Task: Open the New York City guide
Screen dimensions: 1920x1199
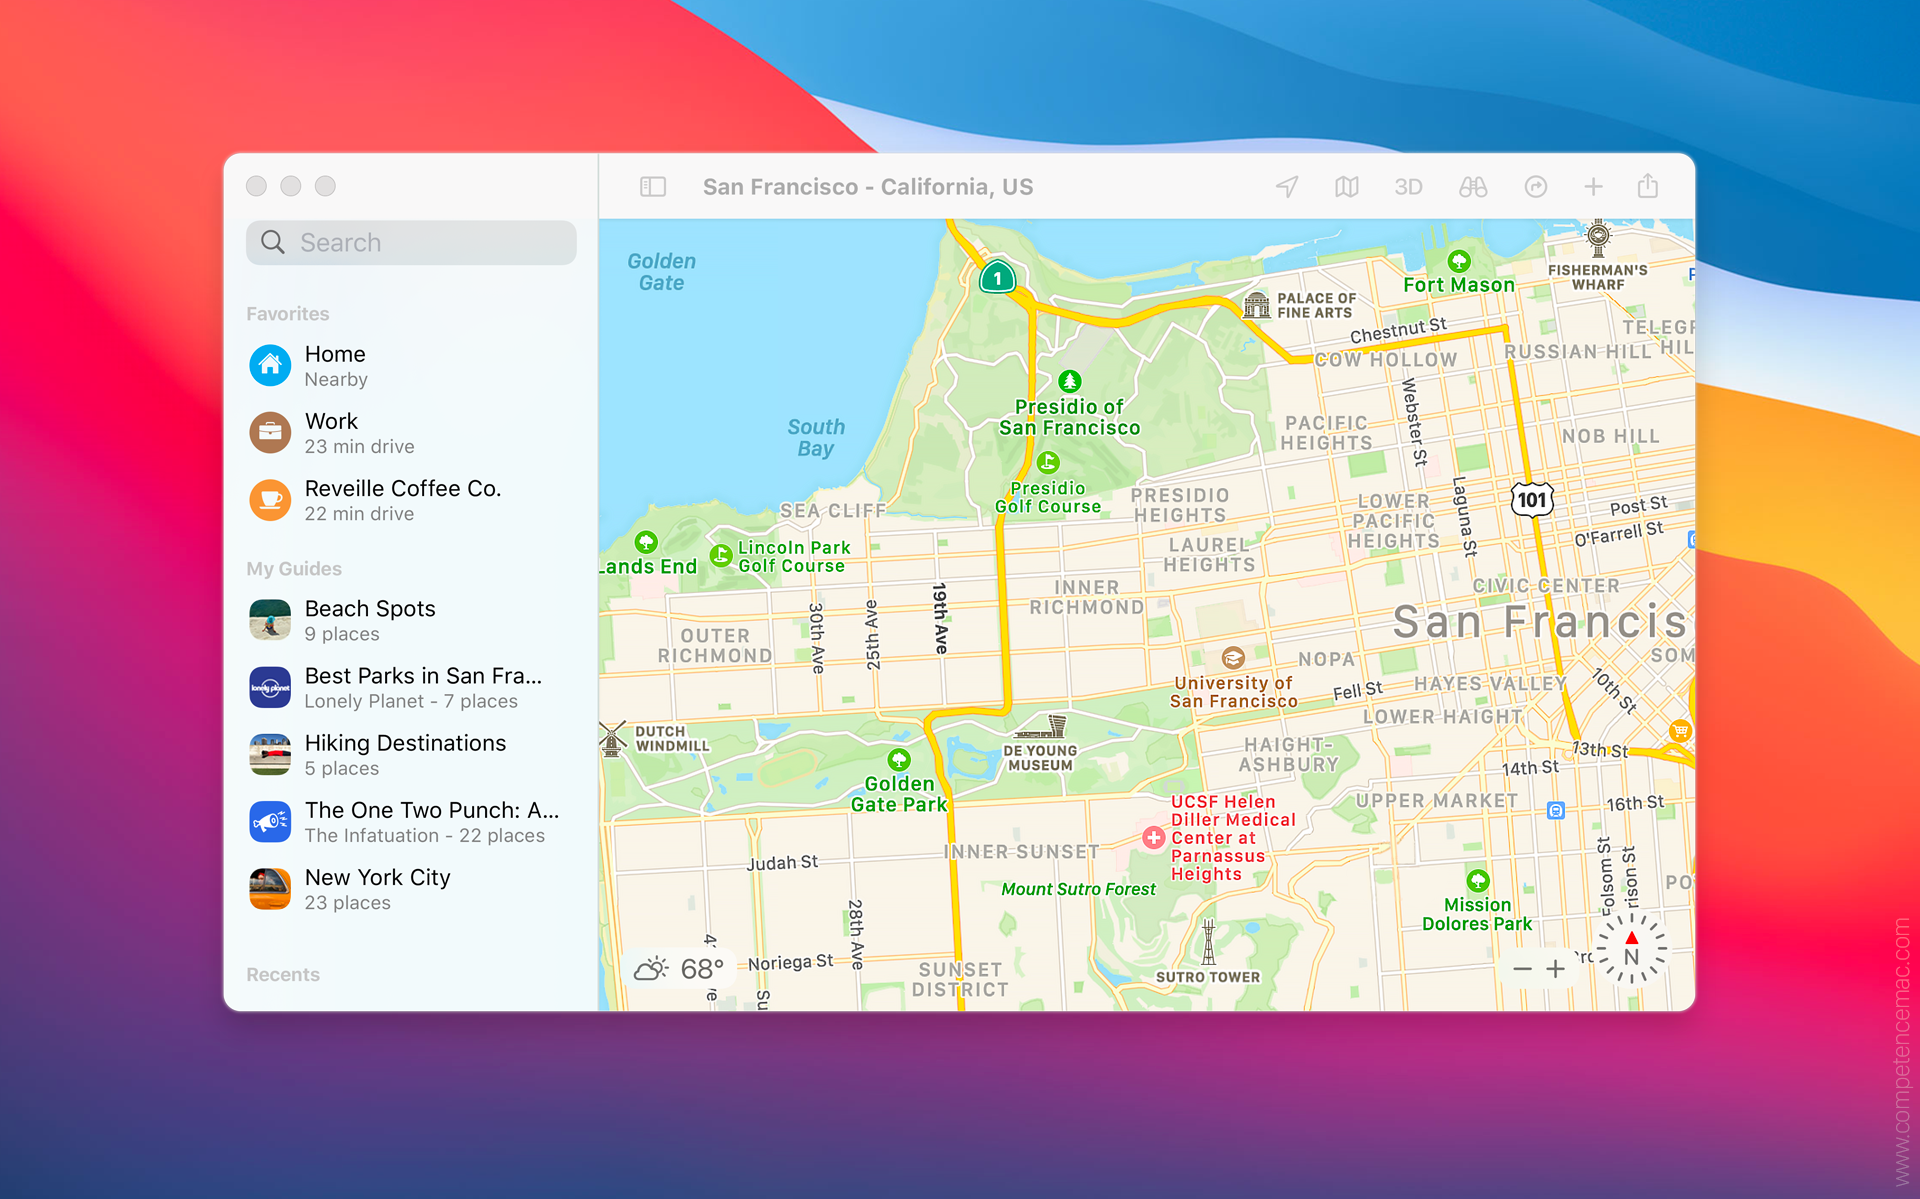Action: click(x=377, y=889)
